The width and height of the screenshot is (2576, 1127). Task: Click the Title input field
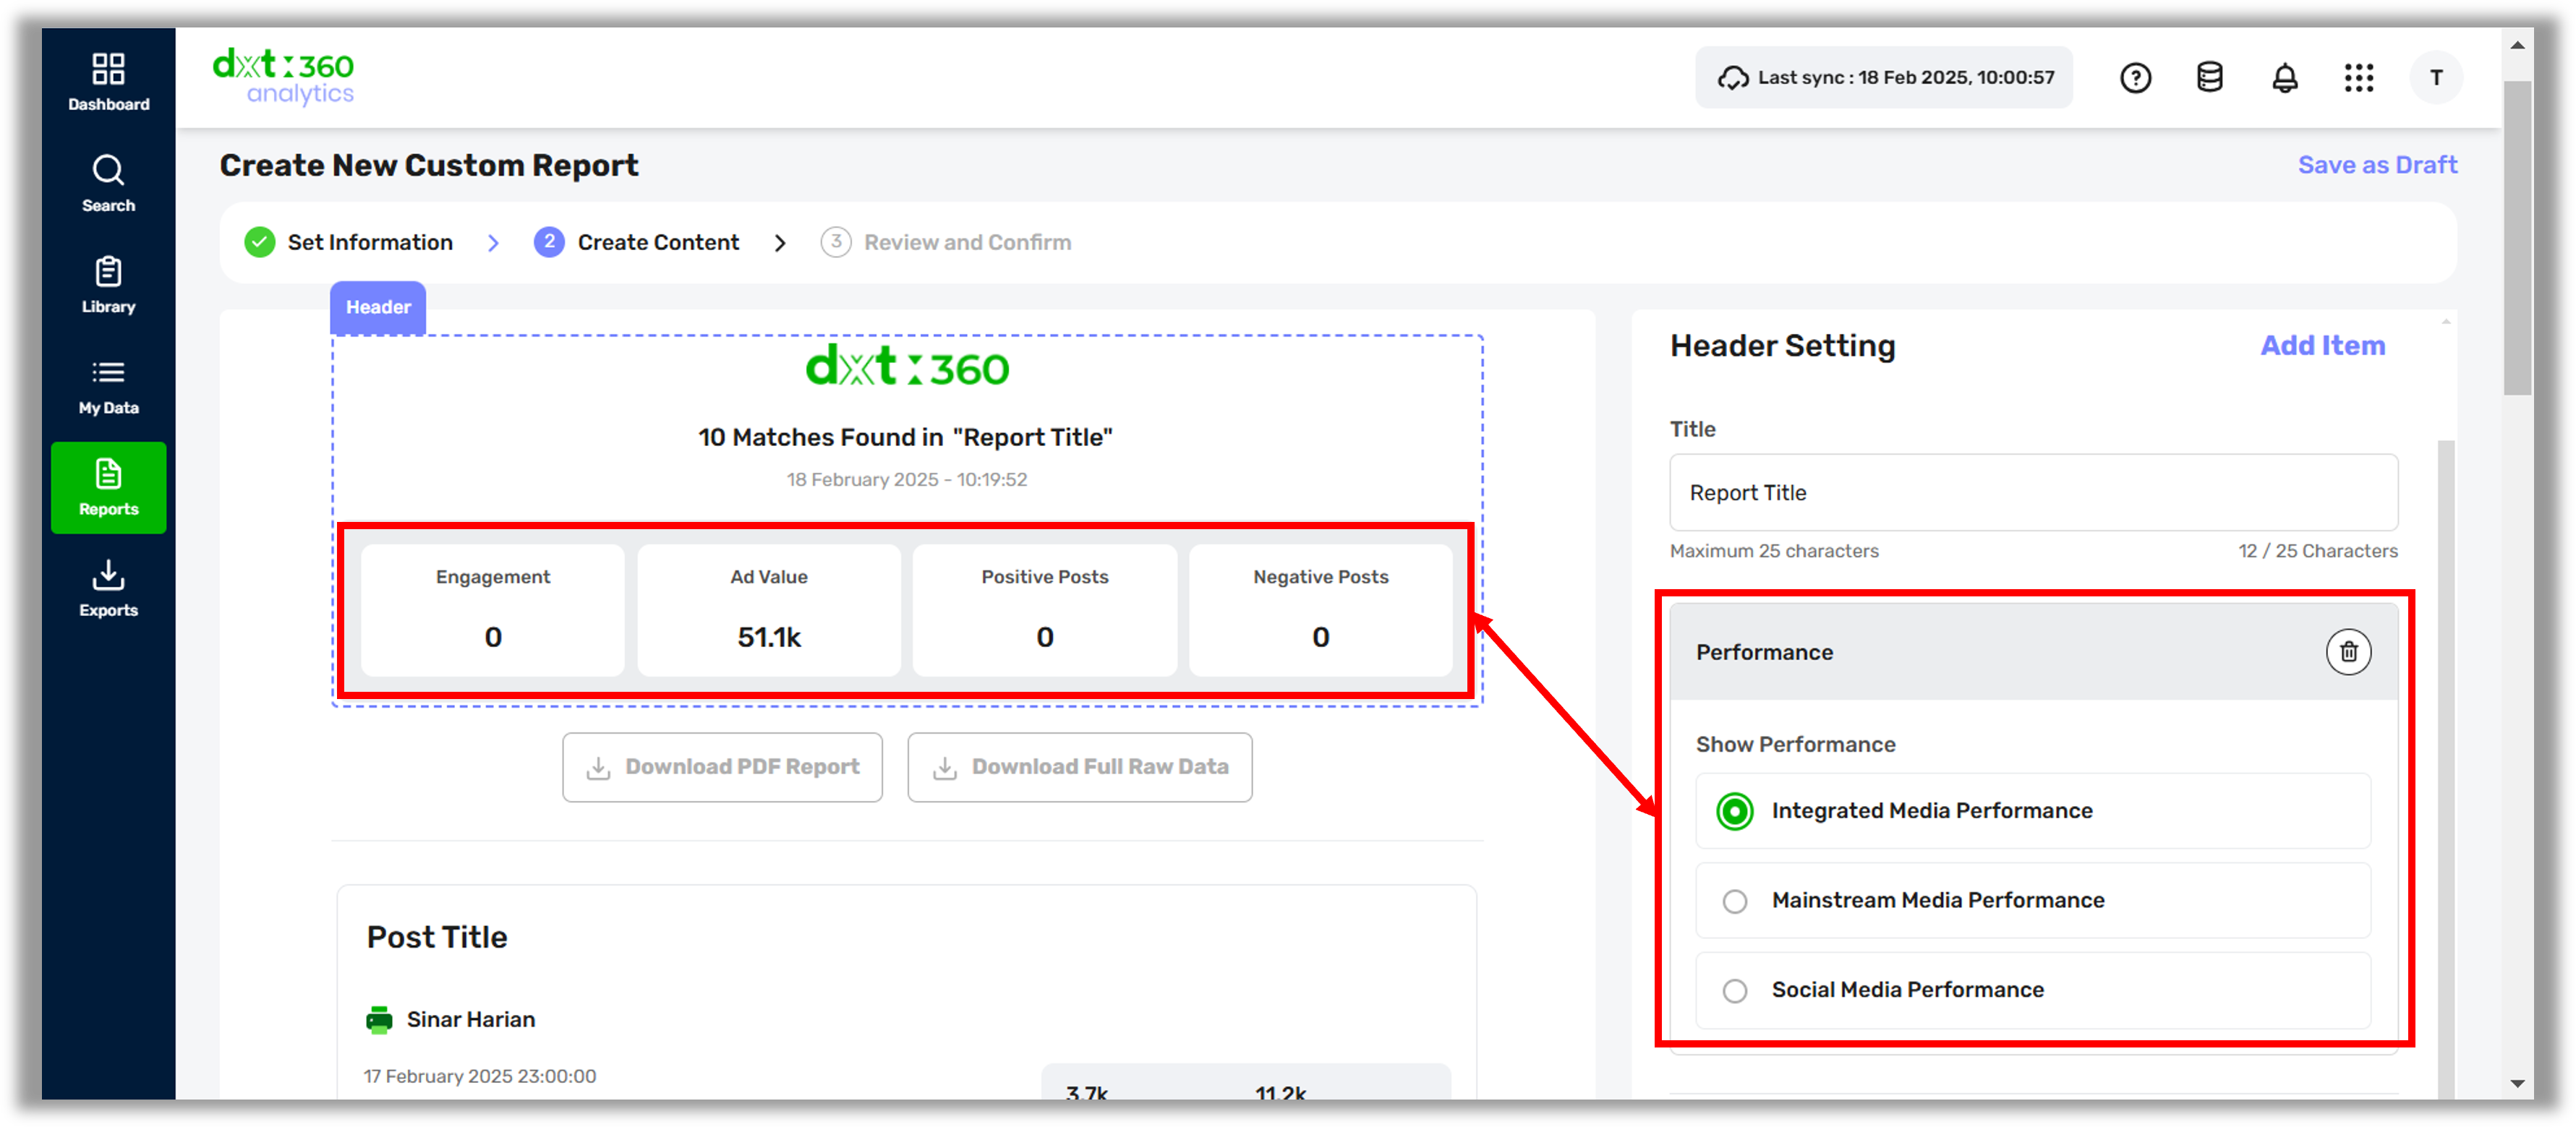[2033, 493]
